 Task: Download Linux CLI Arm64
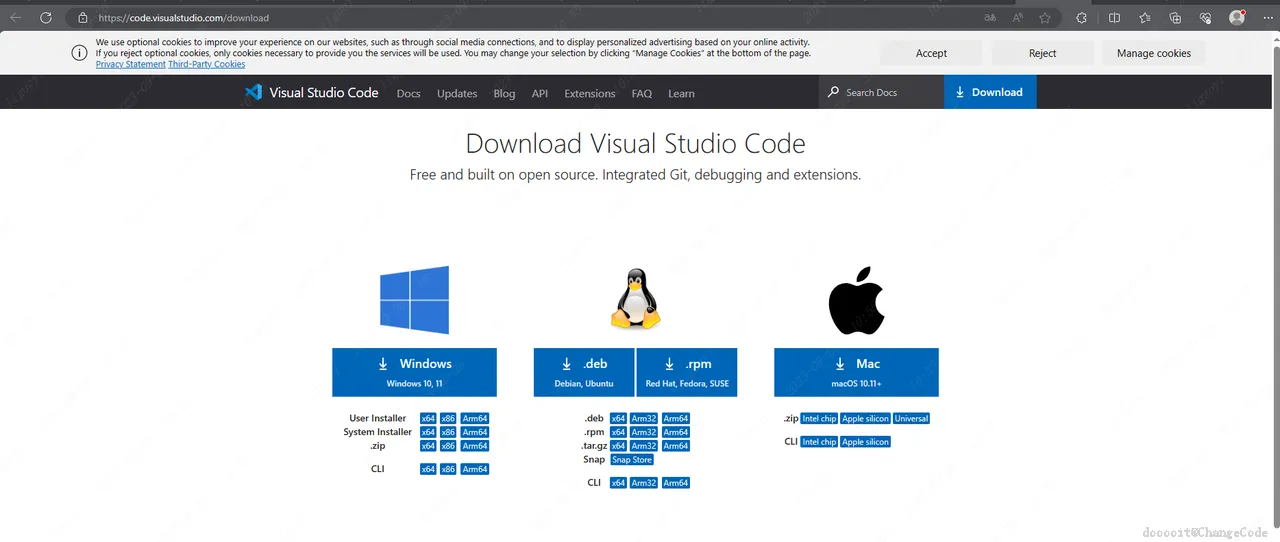coord(676,483)
